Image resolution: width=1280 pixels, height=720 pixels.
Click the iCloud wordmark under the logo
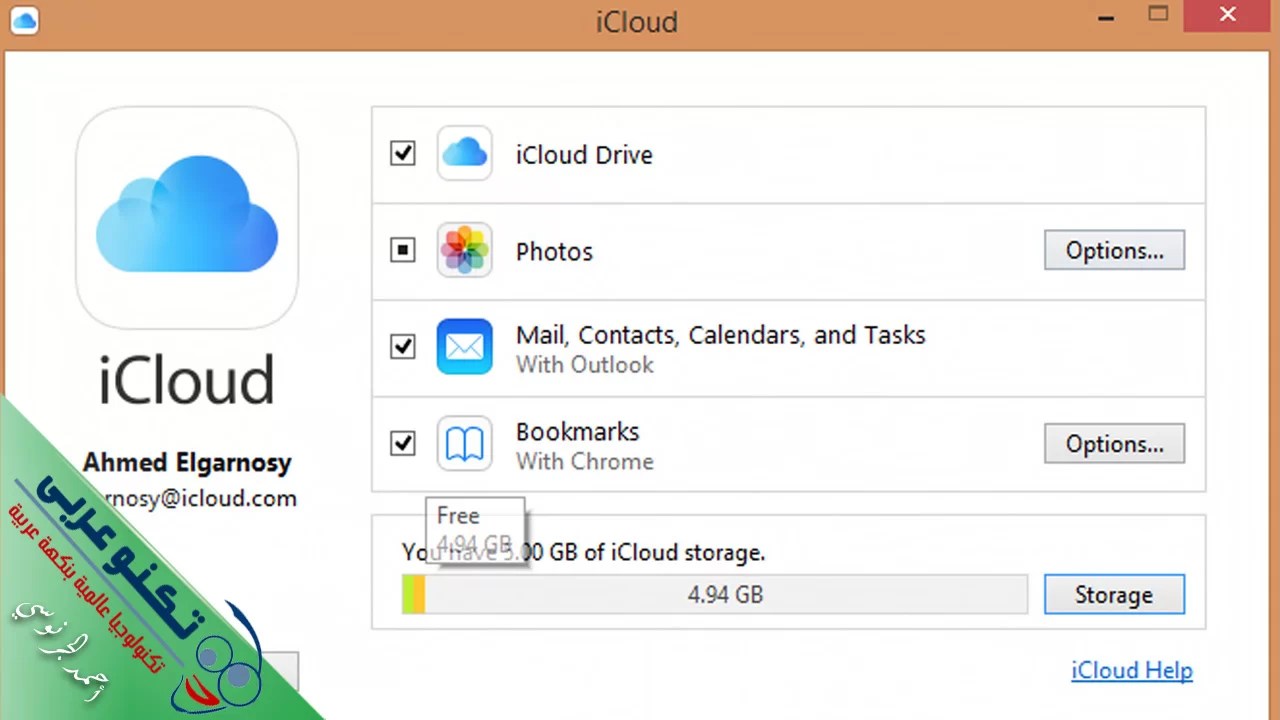(187, 379)
